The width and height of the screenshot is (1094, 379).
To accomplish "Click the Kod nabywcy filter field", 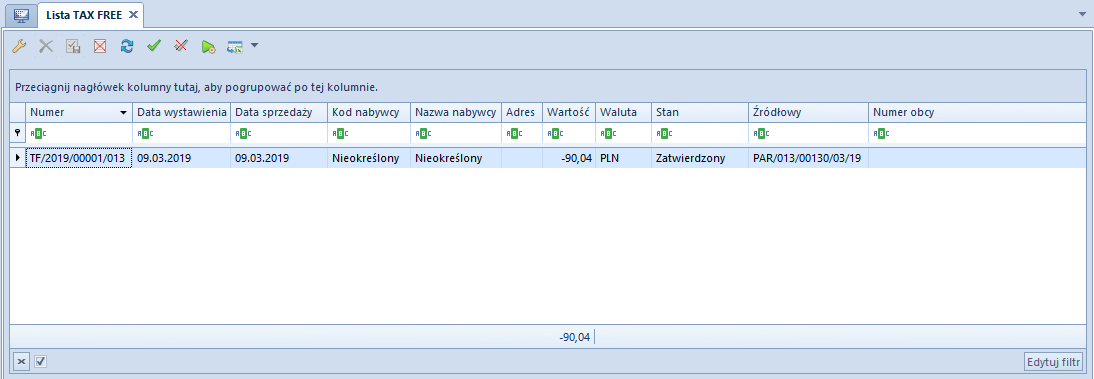I will [369, 133].
